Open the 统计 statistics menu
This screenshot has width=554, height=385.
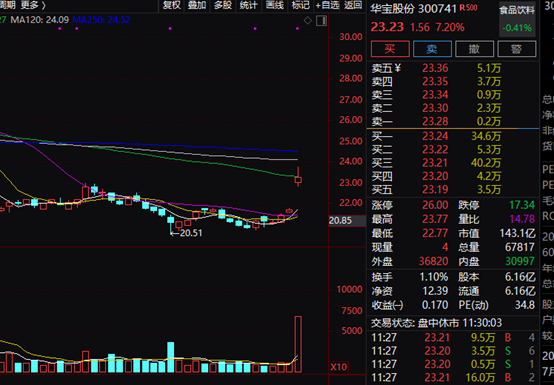[x=248, y=5]
